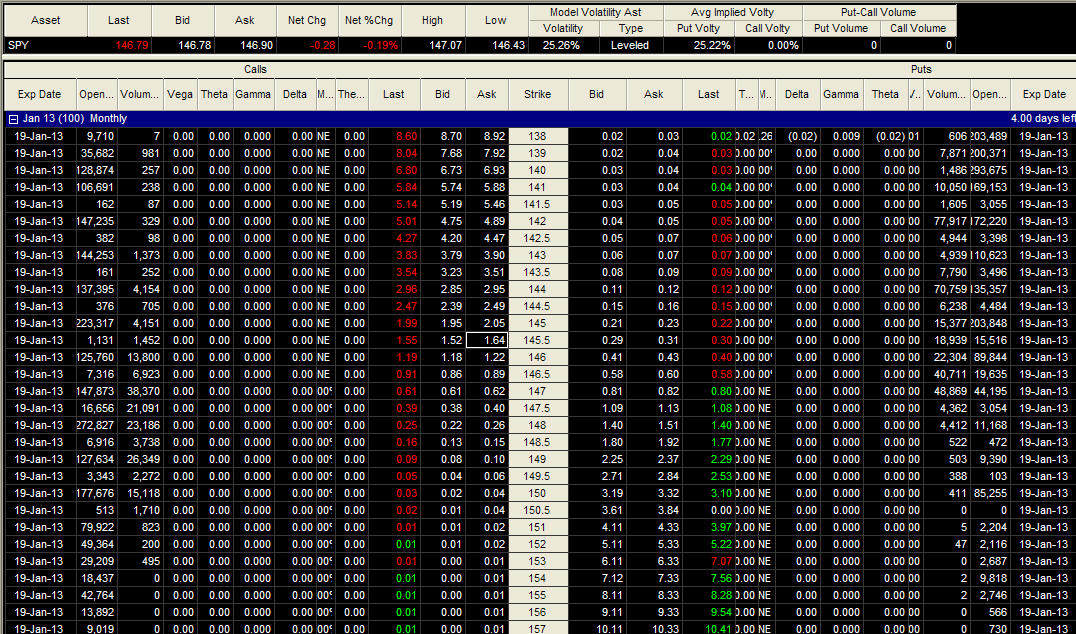Image resolution: width=1076 pixels, height=634 pixels.
Task: Click the puts-side Gamma column header
Action: 841,94
